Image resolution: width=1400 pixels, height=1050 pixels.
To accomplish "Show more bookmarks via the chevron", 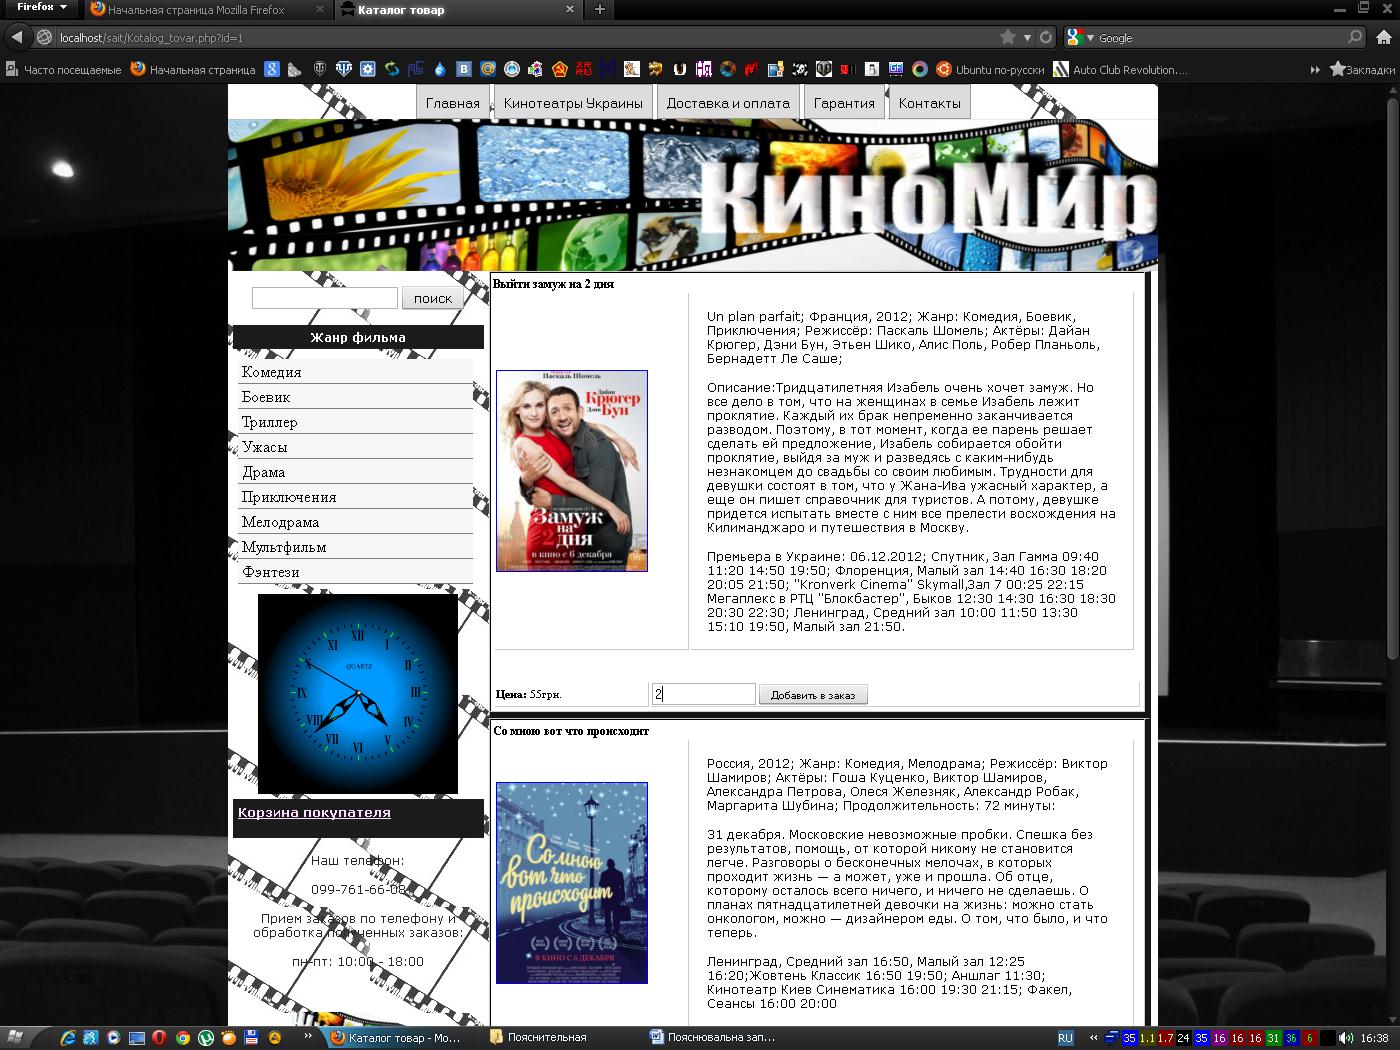I will [1315, 69].
